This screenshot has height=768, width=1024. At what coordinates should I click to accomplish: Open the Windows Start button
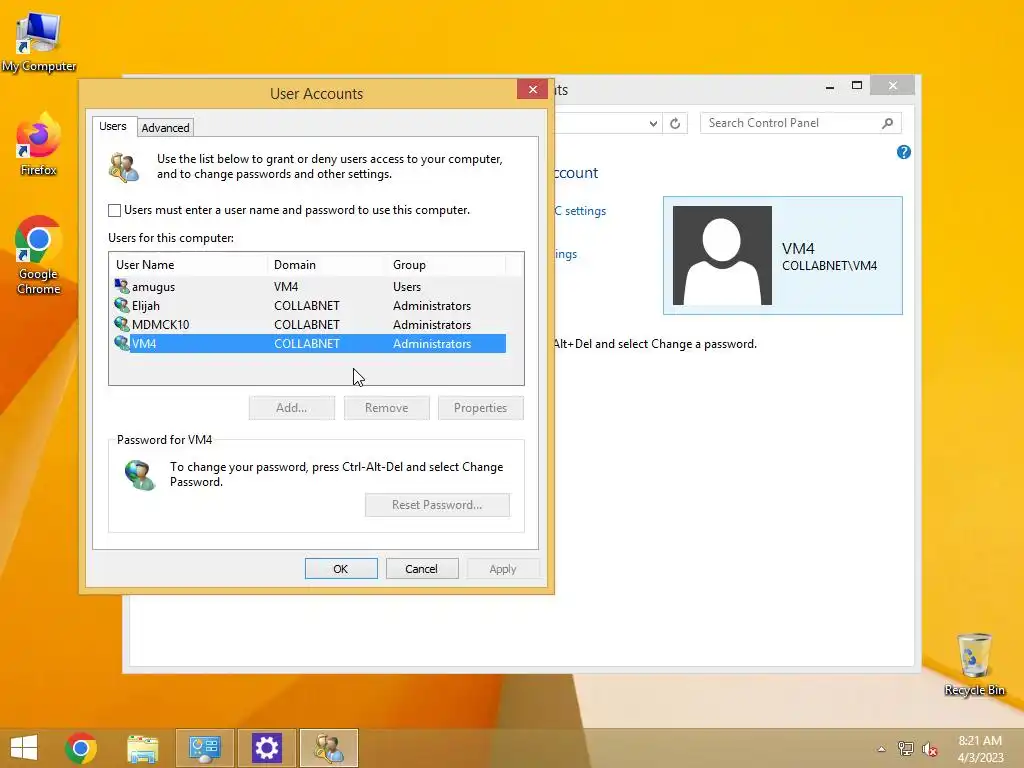point(24,748)
